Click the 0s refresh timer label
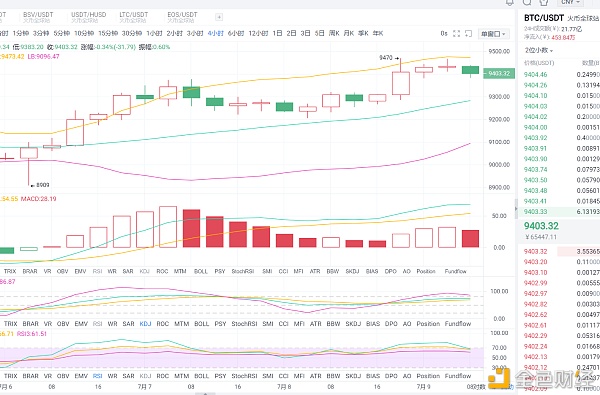Screen dimensions: 600x395 tap(444, 33)
